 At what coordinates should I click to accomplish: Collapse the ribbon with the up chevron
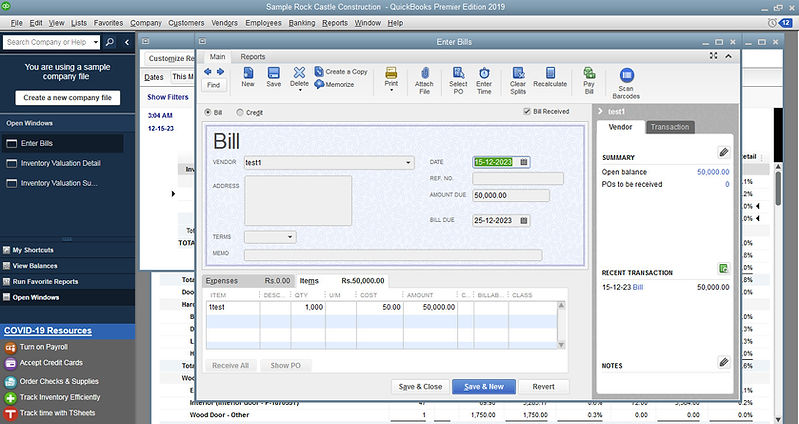point(729,56)
